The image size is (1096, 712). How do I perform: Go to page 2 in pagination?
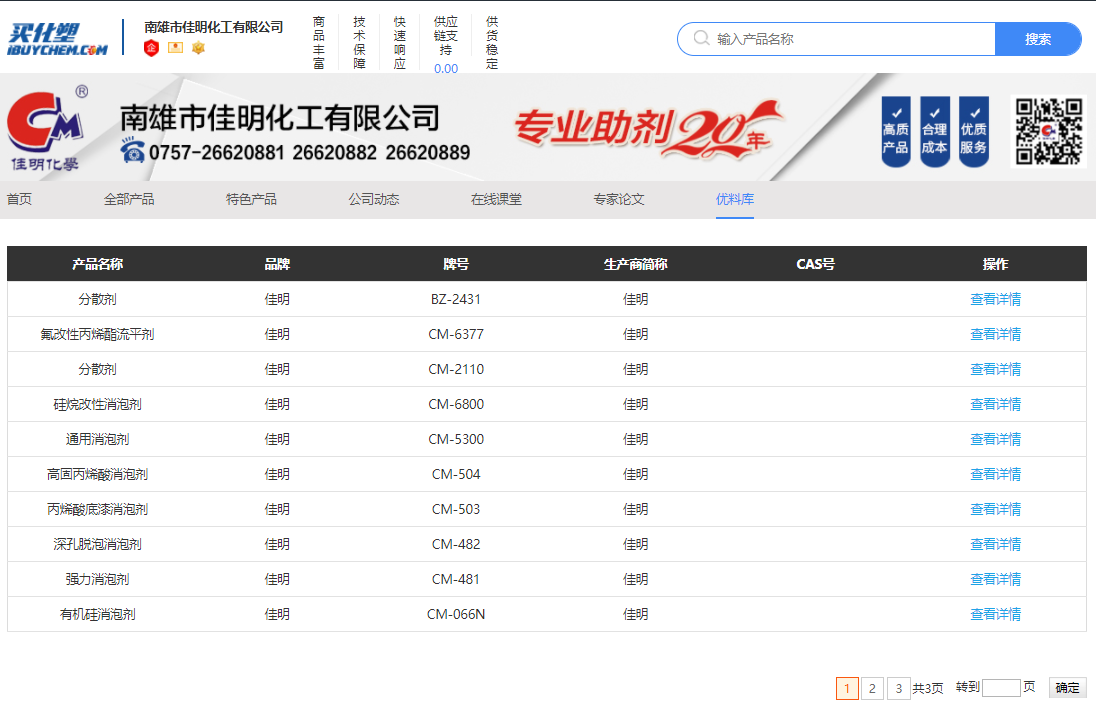click(872, 688)
